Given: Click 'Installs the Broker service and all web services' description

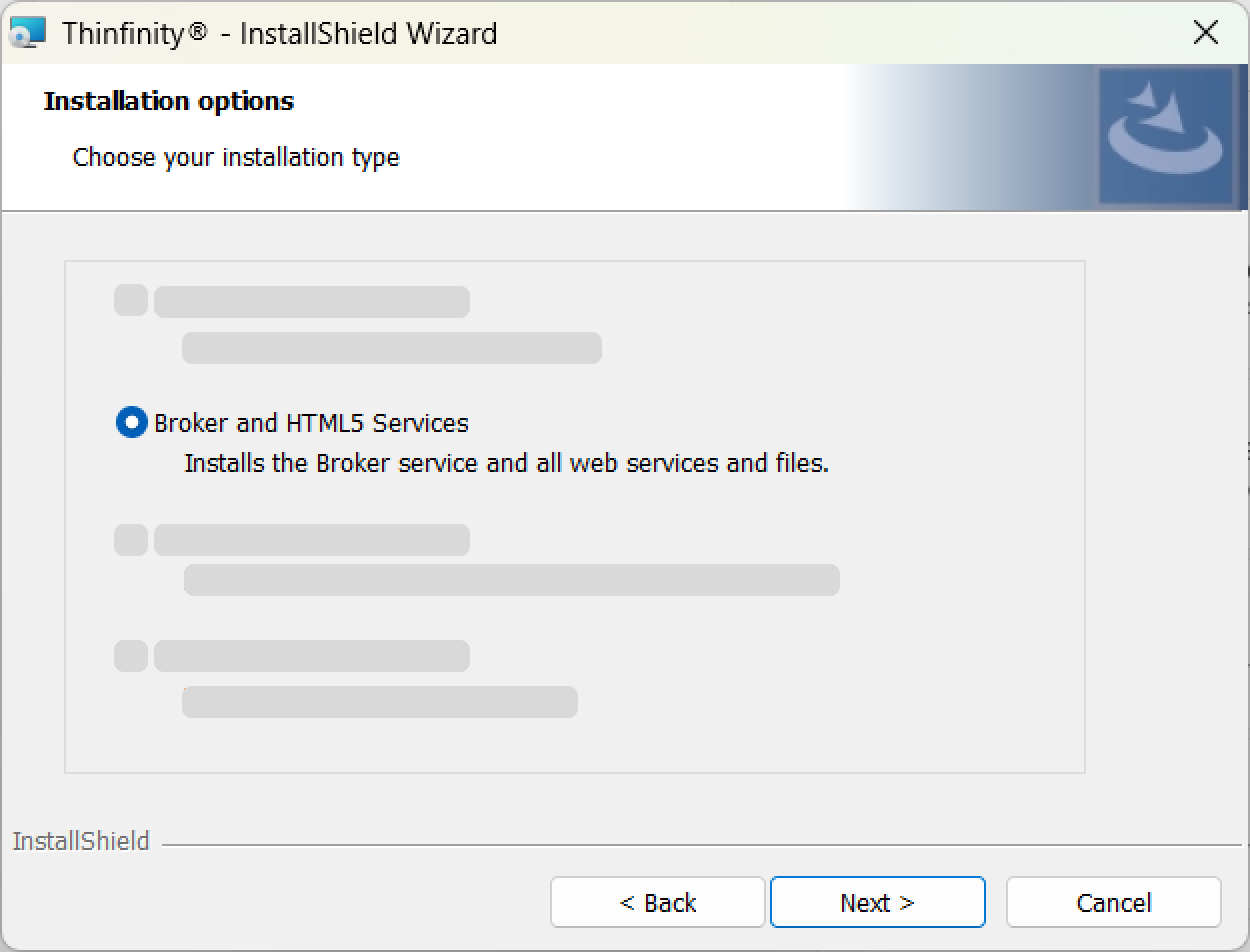Looking at the screenshot, I should click(x=507, y=464).
